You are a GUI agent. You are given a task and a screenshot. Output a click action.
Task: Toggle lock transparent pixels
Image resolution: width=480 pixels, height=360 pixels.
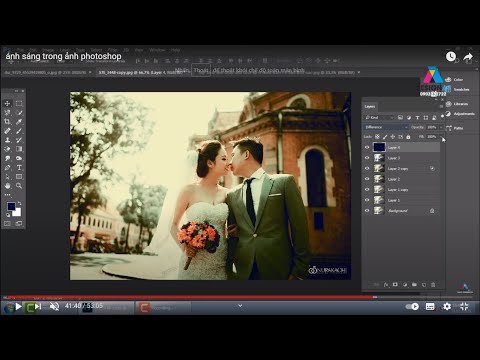(377, 137)
